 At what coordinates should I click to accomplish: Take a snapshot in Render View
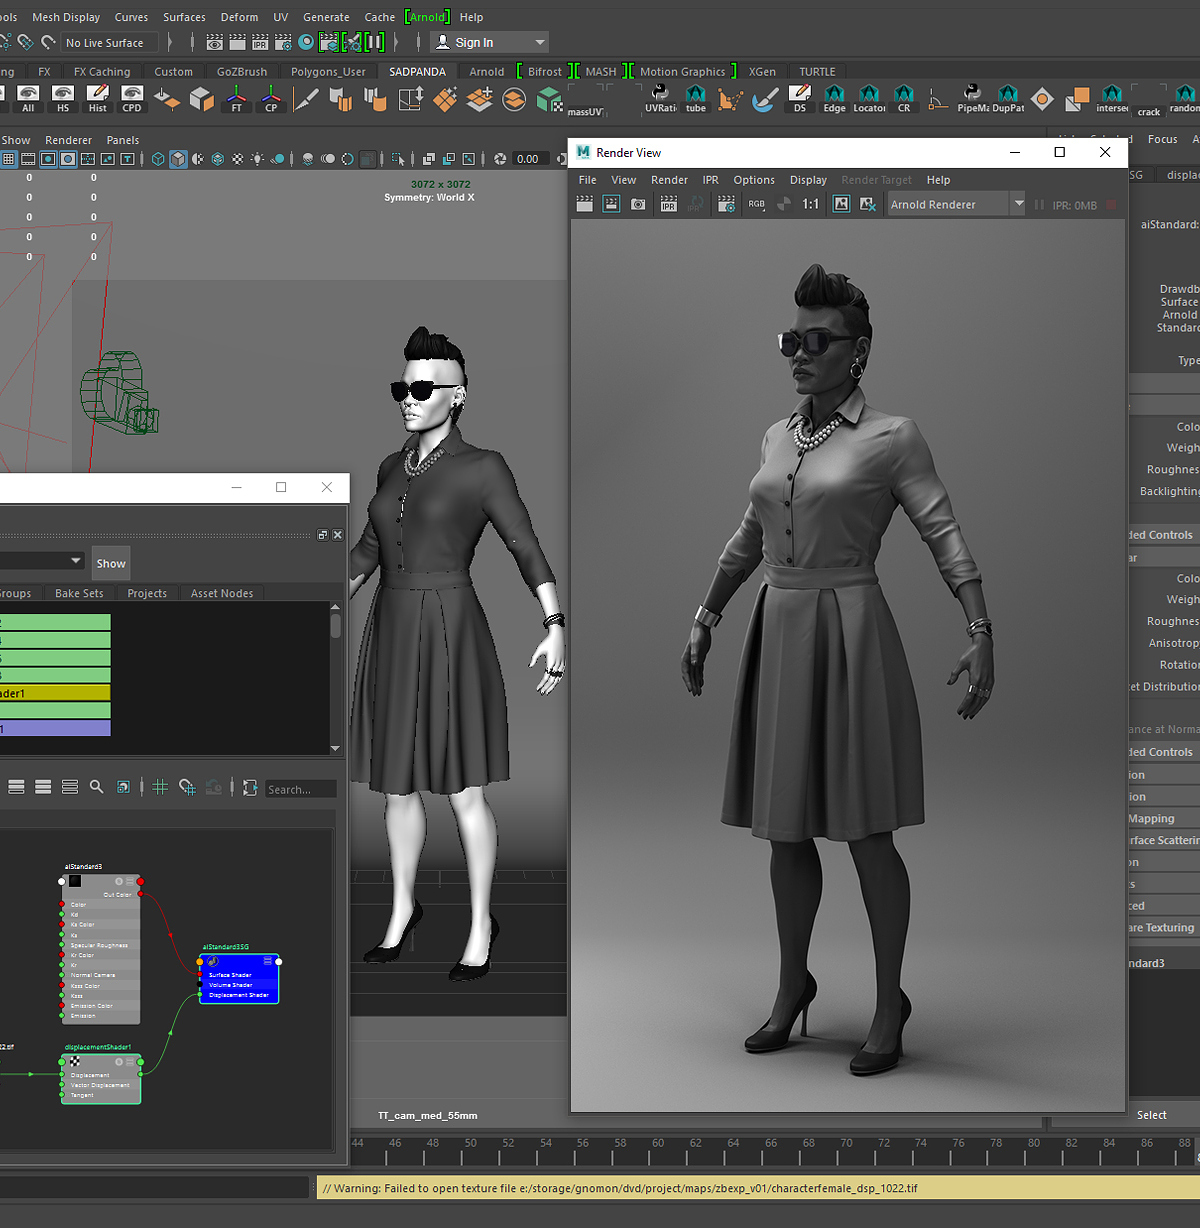click(638, 204)
